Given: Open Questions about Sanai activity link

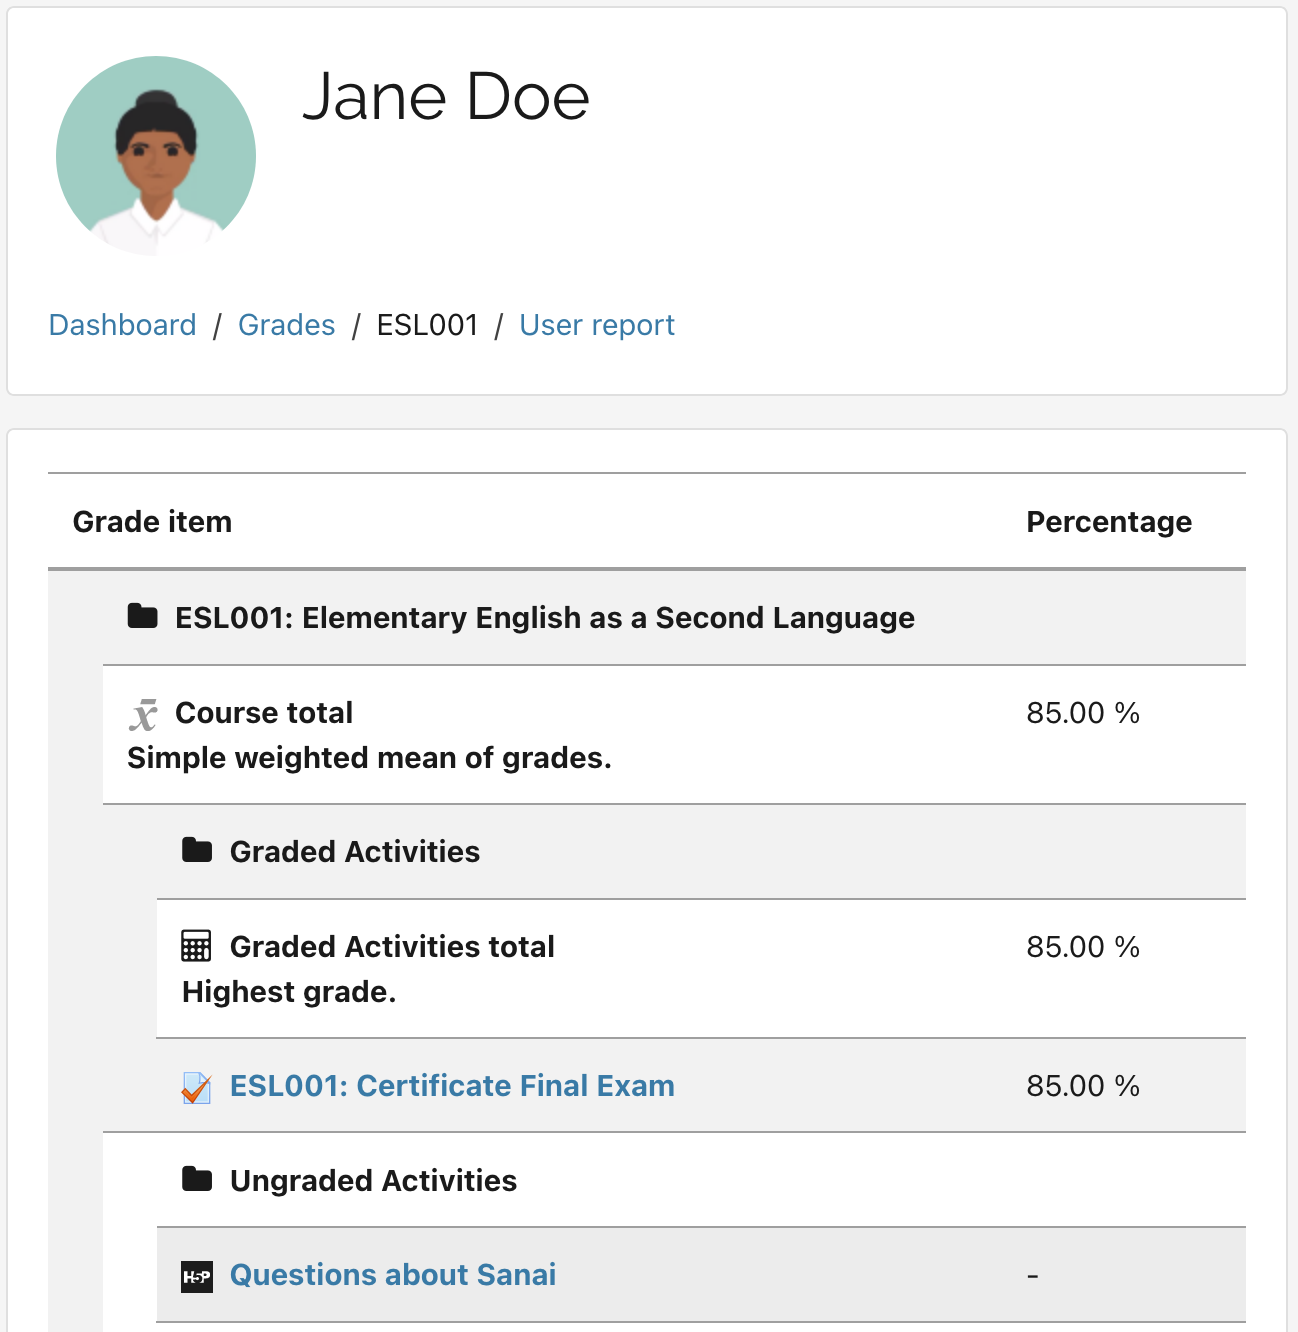Looking at the screenshot, I should pos(393,1275).
